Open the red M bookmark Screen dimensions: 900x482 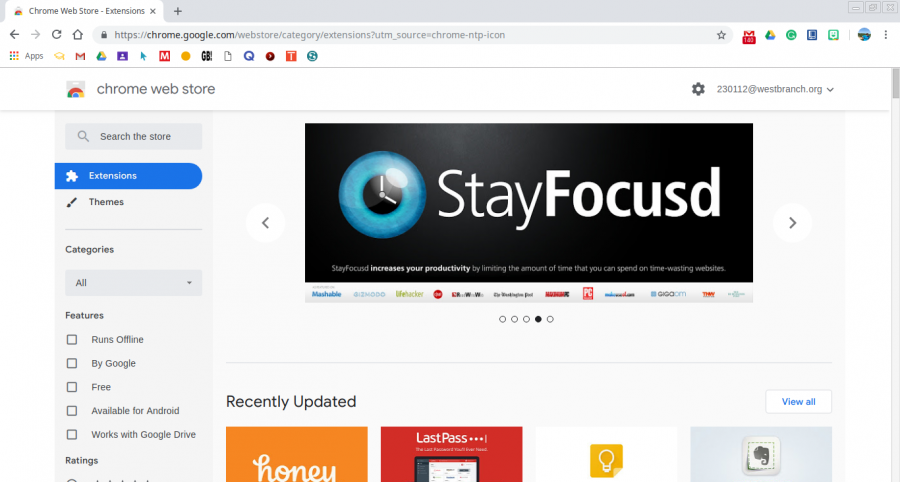pyautogui.click(x=165, y=56)
